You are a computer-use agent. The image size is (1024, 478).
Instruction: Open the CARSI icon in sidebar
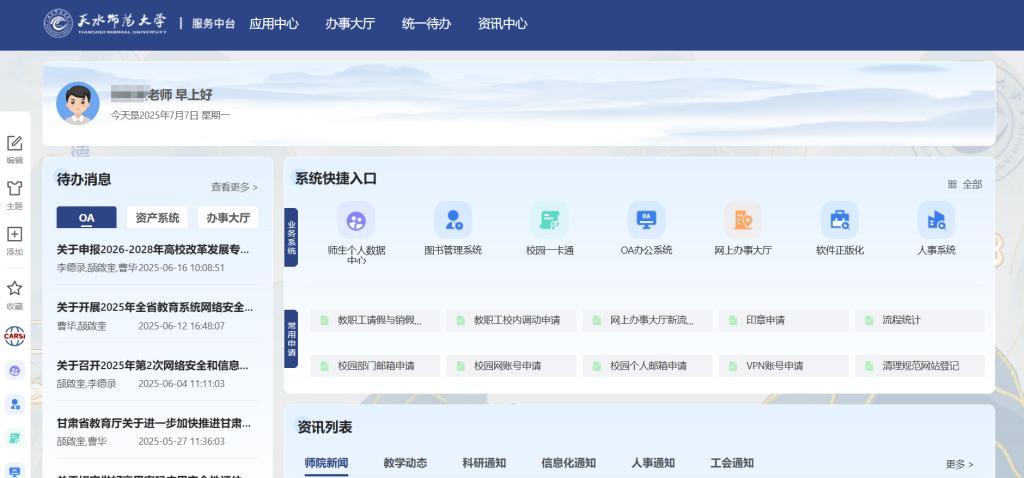pos(14,335)
